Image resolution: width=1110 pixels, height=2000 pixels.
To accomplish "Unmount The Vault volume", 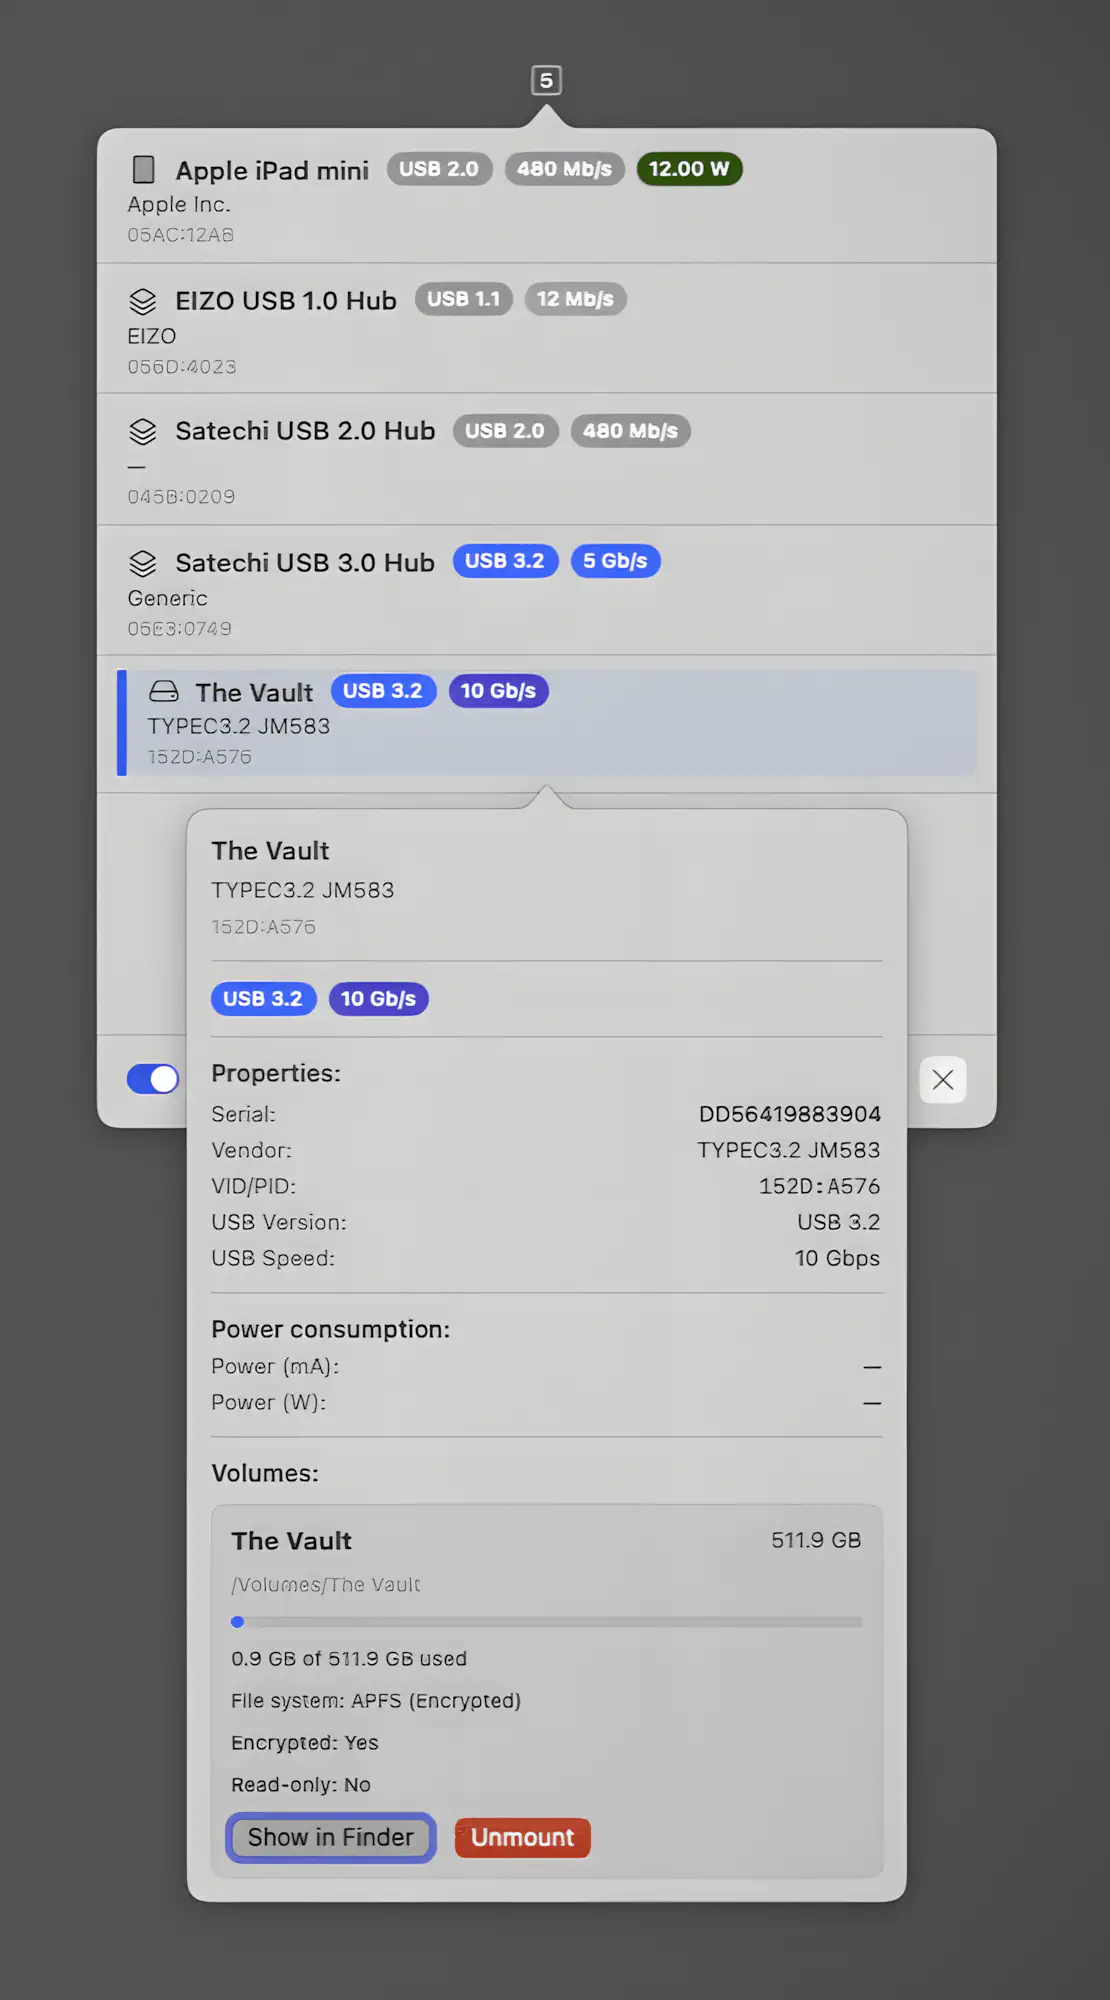I will point(522,1838).
